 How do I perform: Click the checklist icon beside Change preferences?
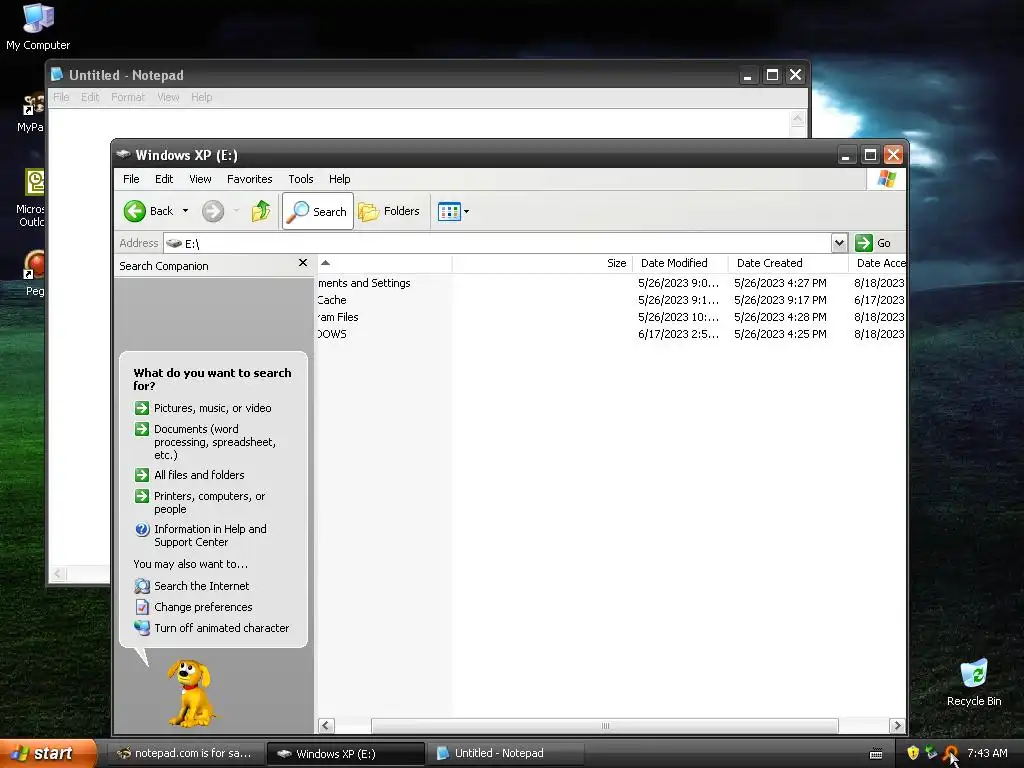[142, 607]
